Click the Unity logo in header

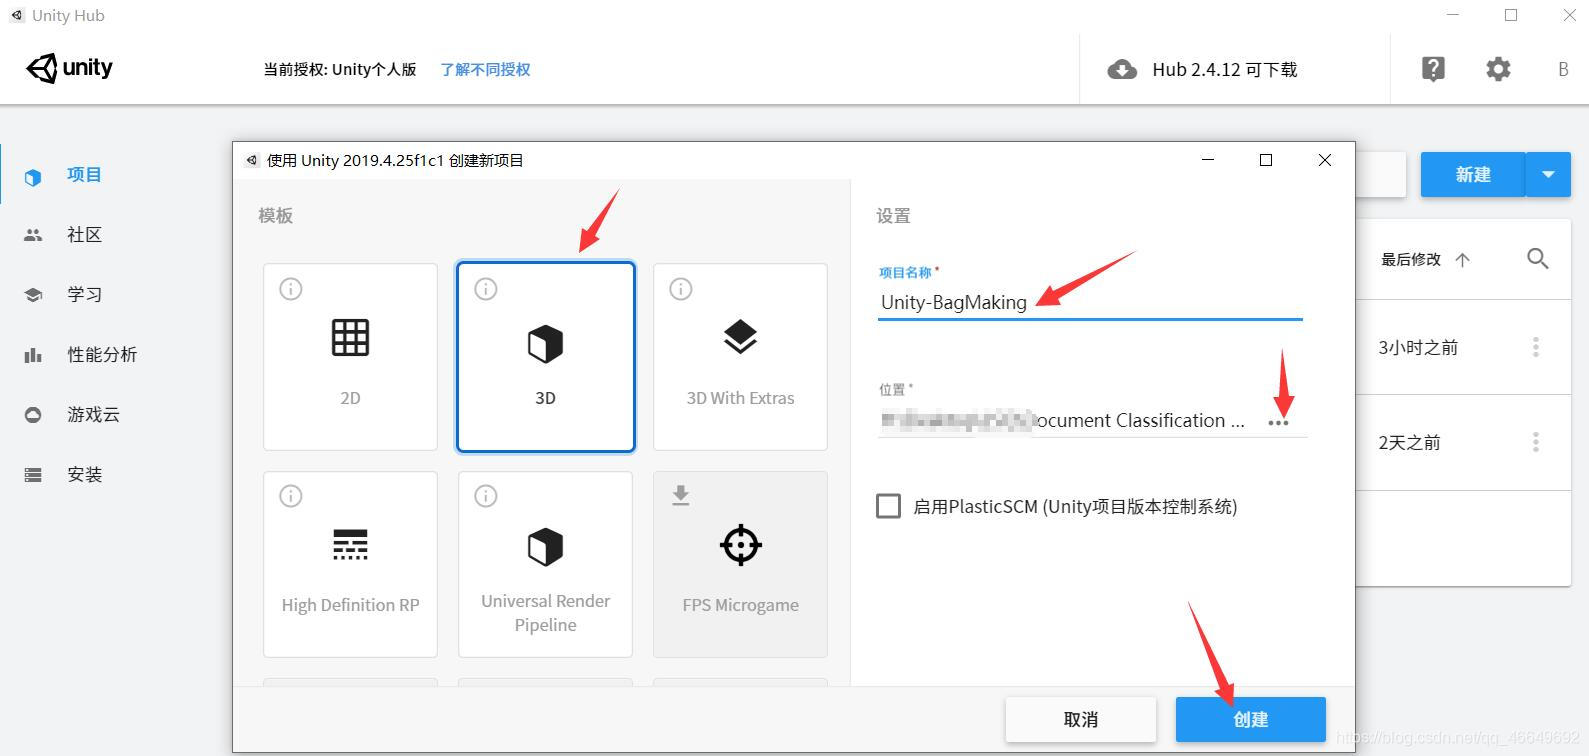click(x=69, y=68)
